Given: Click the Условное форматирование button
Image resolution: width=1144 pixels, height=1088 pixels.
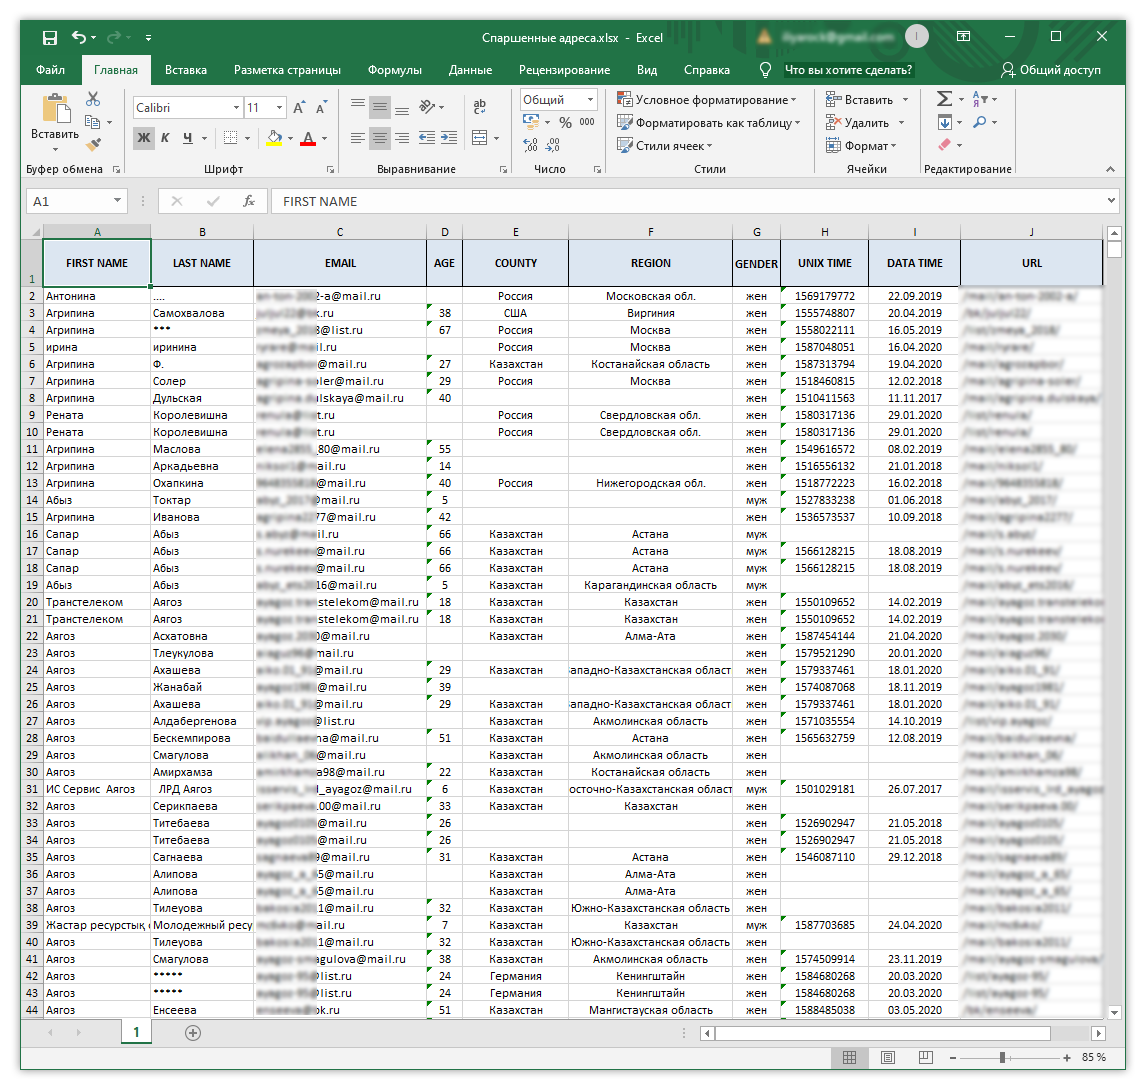Looking at the screenshot, I should [x=708, y=100].
